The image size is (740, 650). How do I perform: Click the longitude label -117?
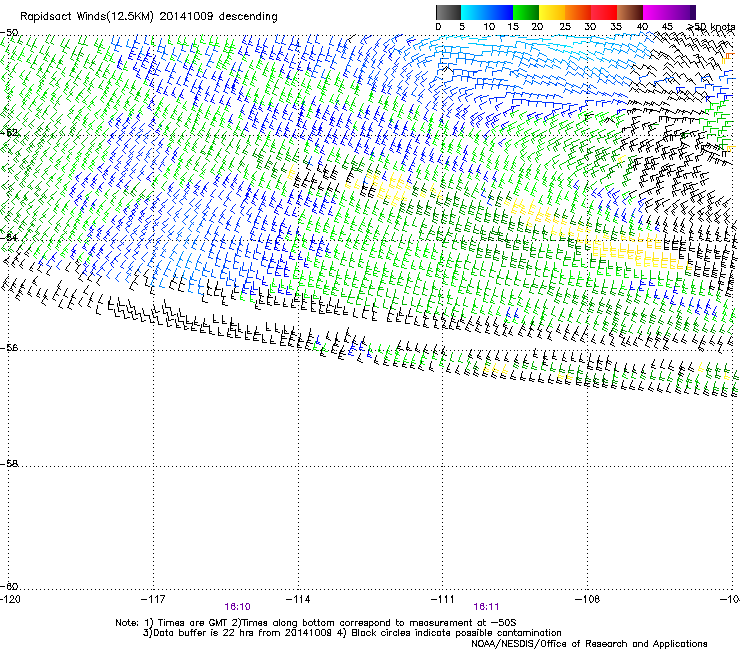click(153, 599)
